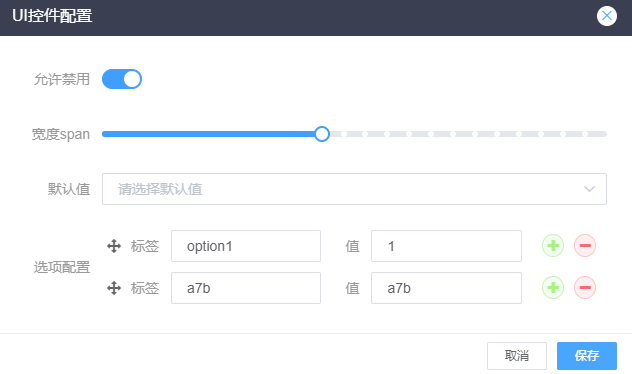Click the value field containing 1

[x=446, y=246]
